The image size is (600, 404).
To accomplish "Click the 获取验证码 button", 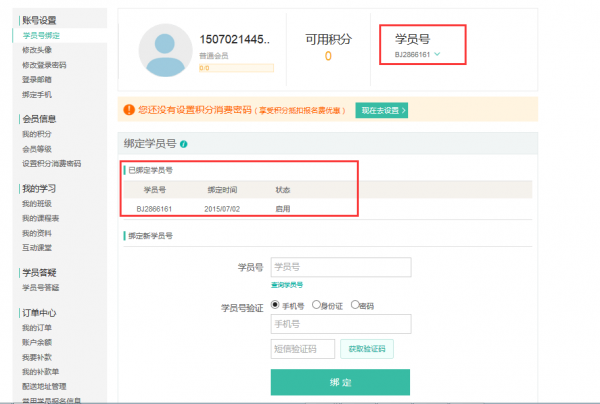I will click(367, 348).
